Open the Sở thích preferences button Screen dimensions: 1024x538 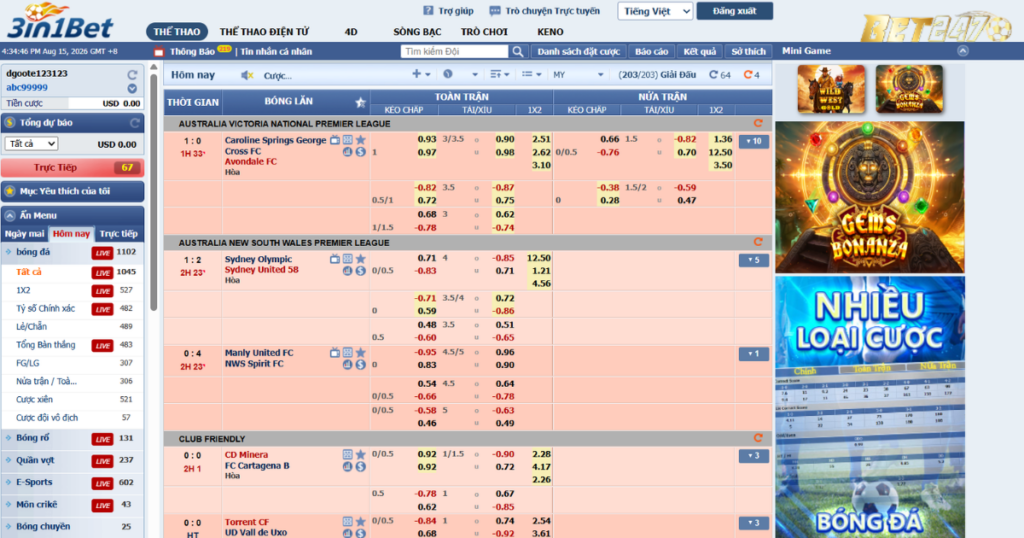[x=748, y=52]
